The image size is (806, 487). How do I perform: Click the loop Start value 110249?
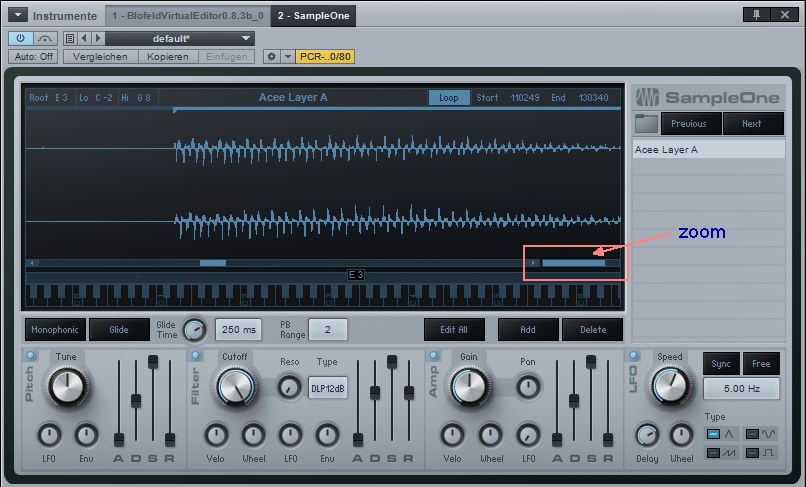click(x=525, y=98)
